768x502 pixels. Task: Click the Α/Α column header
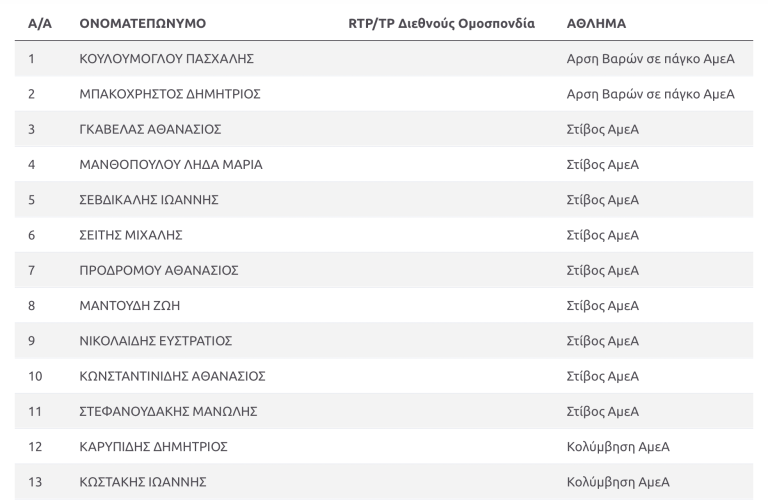coord(40,24)
